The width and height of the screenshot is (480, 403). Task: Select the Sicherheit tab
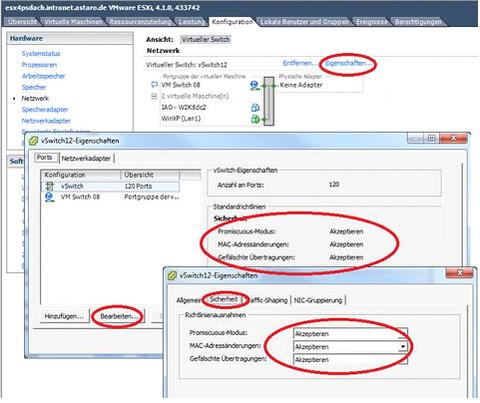pos(224,299)
